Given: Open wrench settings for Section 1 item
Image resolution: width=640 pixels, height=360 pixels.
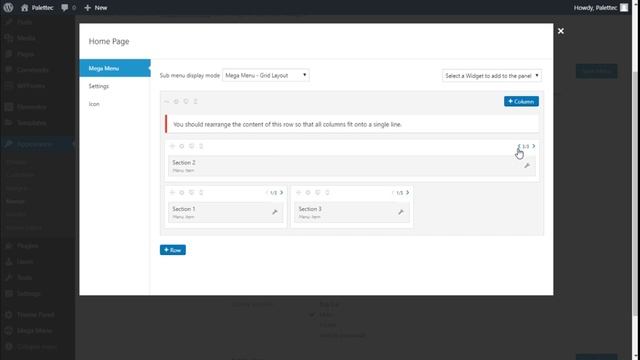Looking at the screenshot, I should [275, 212].
